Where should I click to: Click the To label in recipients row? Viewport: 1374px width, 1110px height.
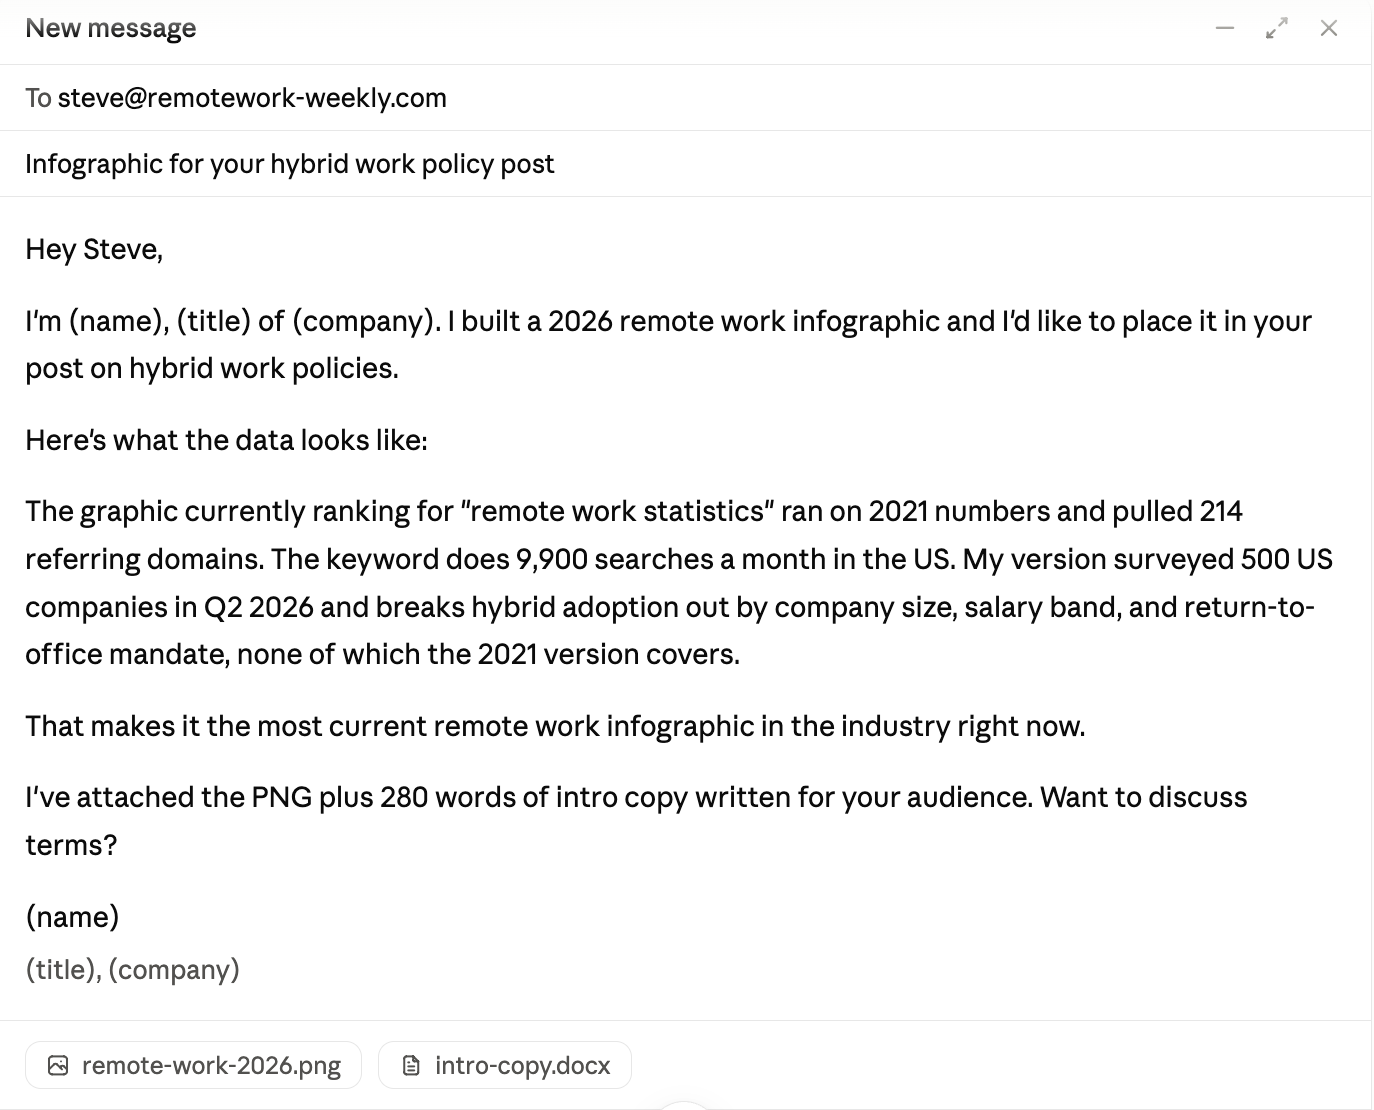coord(38,98)
